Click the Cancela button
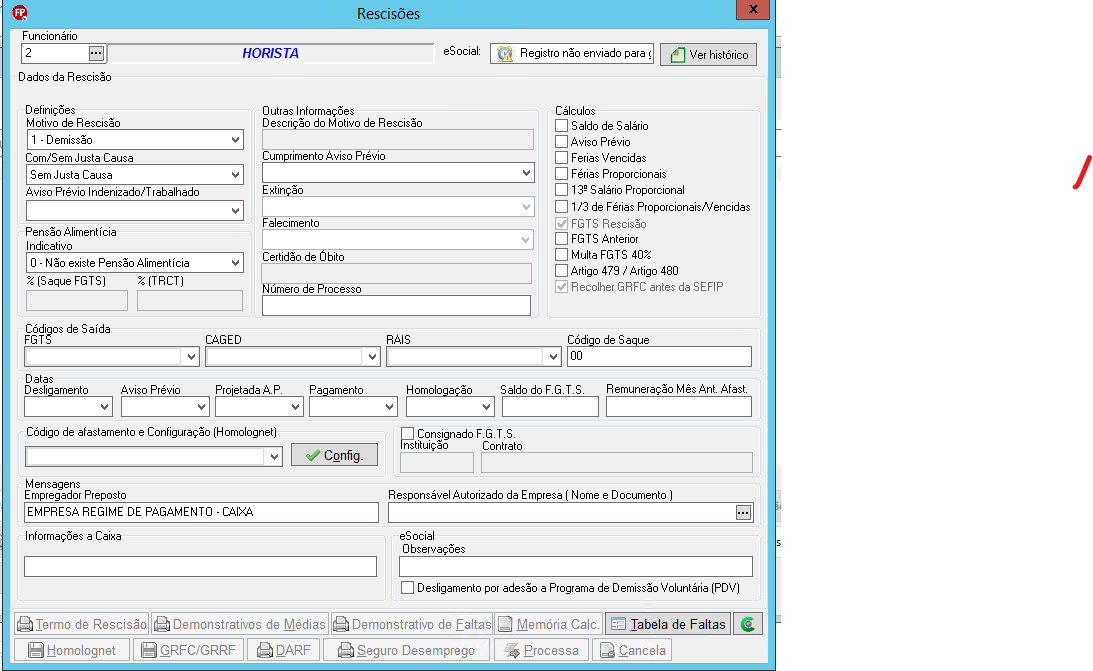The height and width of the screenshot is (671, 1093). point(632,650)
